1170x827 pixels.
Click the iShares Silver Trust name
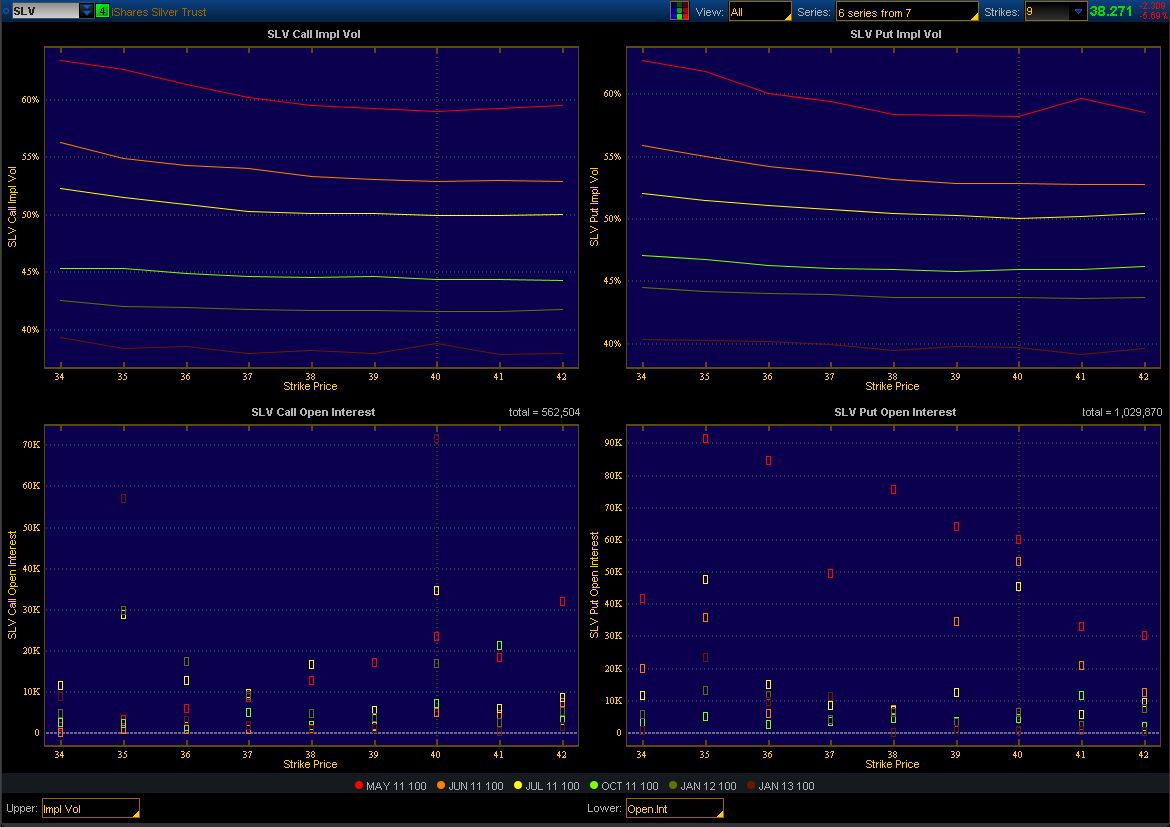(x=159, y=12)
